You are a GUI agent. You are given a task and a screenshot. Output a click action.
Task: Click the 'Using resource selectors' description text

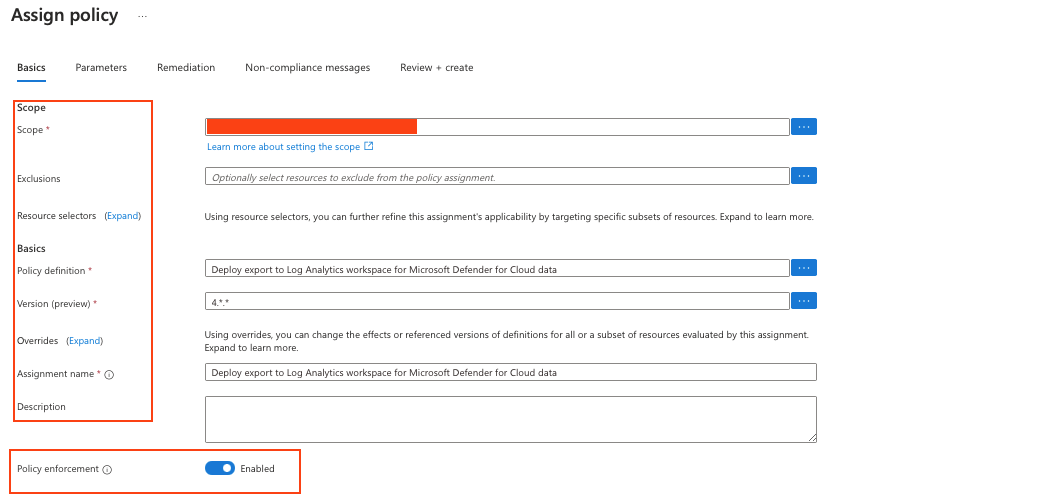click(509, 217)
